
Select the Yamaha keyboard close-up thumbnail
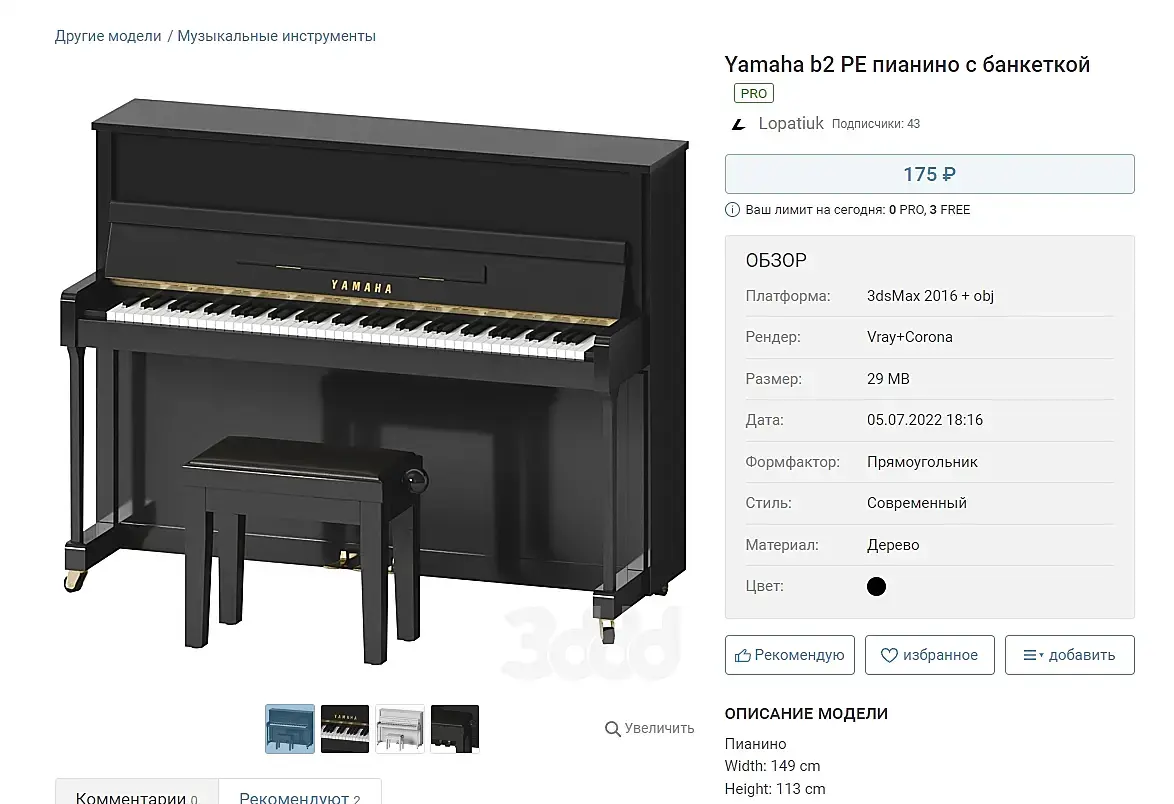pyautogui.click(x=345, y=729)
